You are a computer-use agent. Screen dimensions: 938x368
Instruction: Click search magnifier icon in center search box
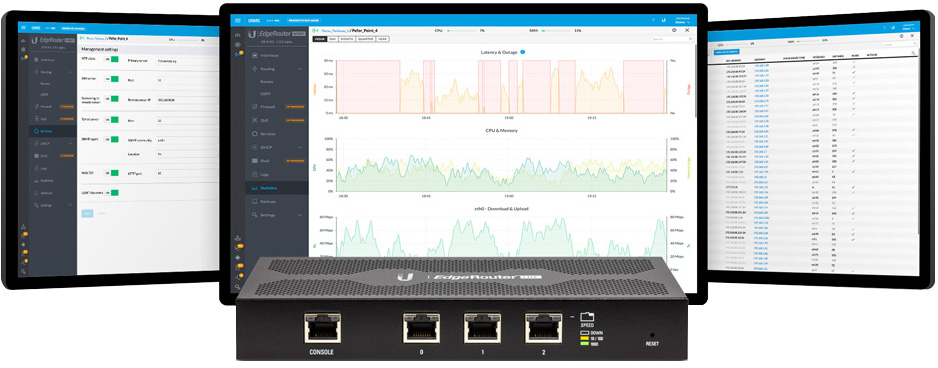click(690, 39)
